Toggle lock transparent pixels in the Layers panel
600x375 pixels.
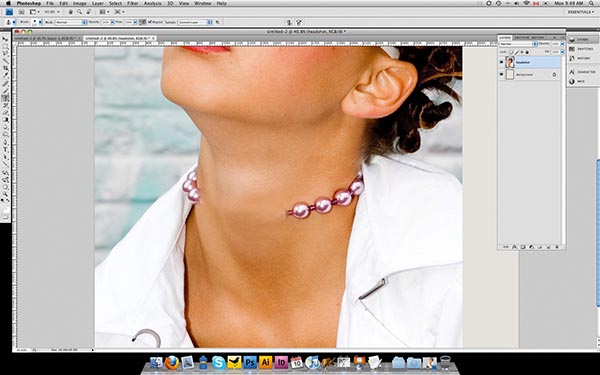512,52
